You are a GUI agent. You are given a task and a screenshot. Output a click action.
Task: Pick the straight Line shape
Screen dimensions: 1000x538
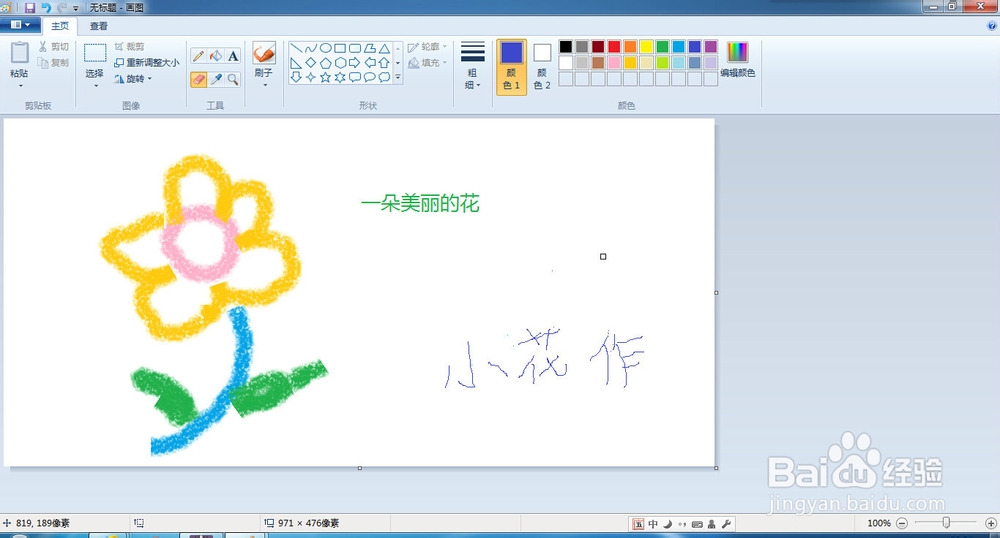(x=296, y=48)
